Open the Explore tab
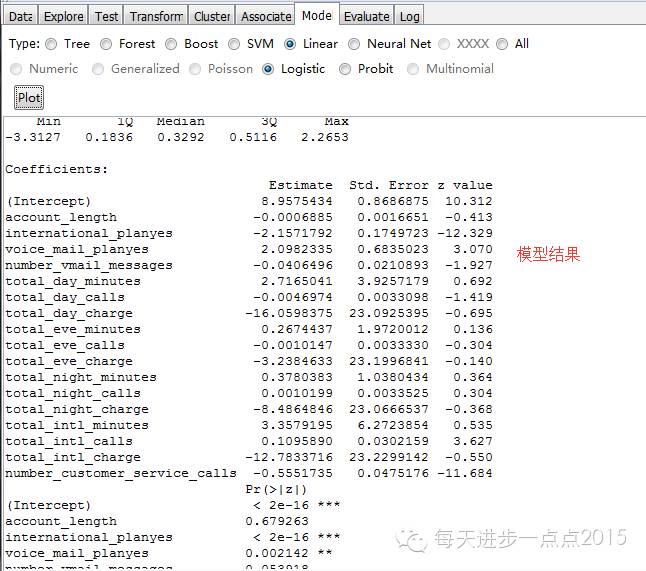This screenshot has height=571, width=646. tap(64, 16)
